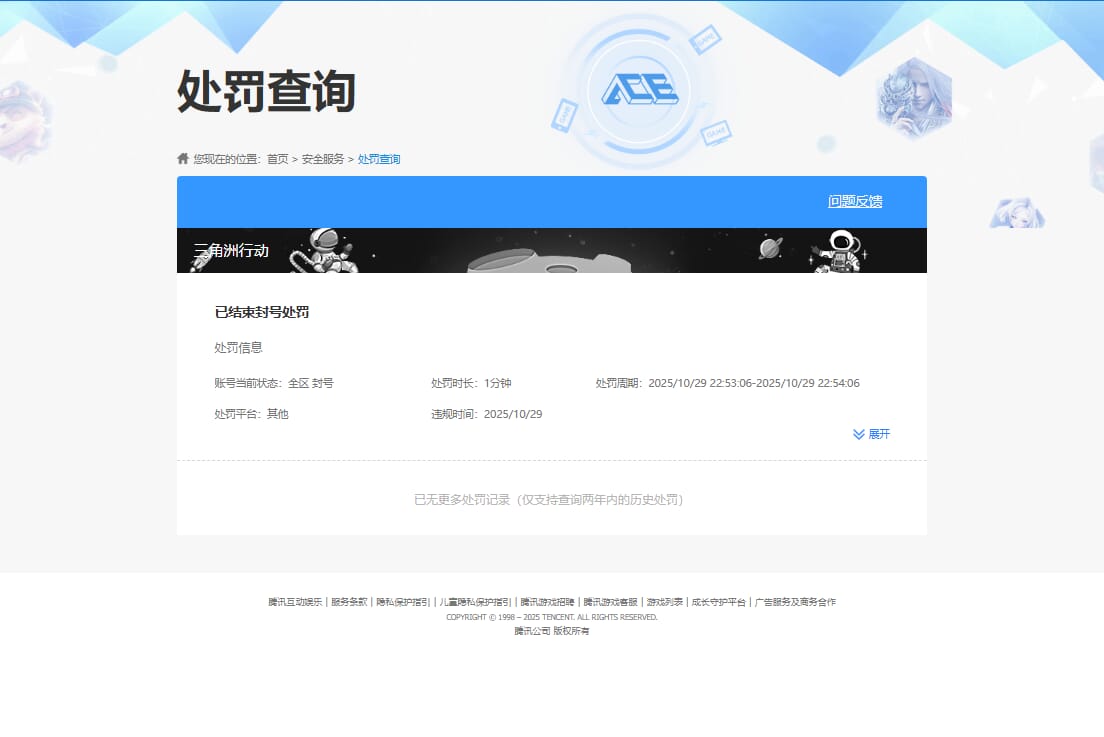This screenshot has width=1104, height=737.
Task: Click the double-chevron 展开 icon
Action: [858, 434]
